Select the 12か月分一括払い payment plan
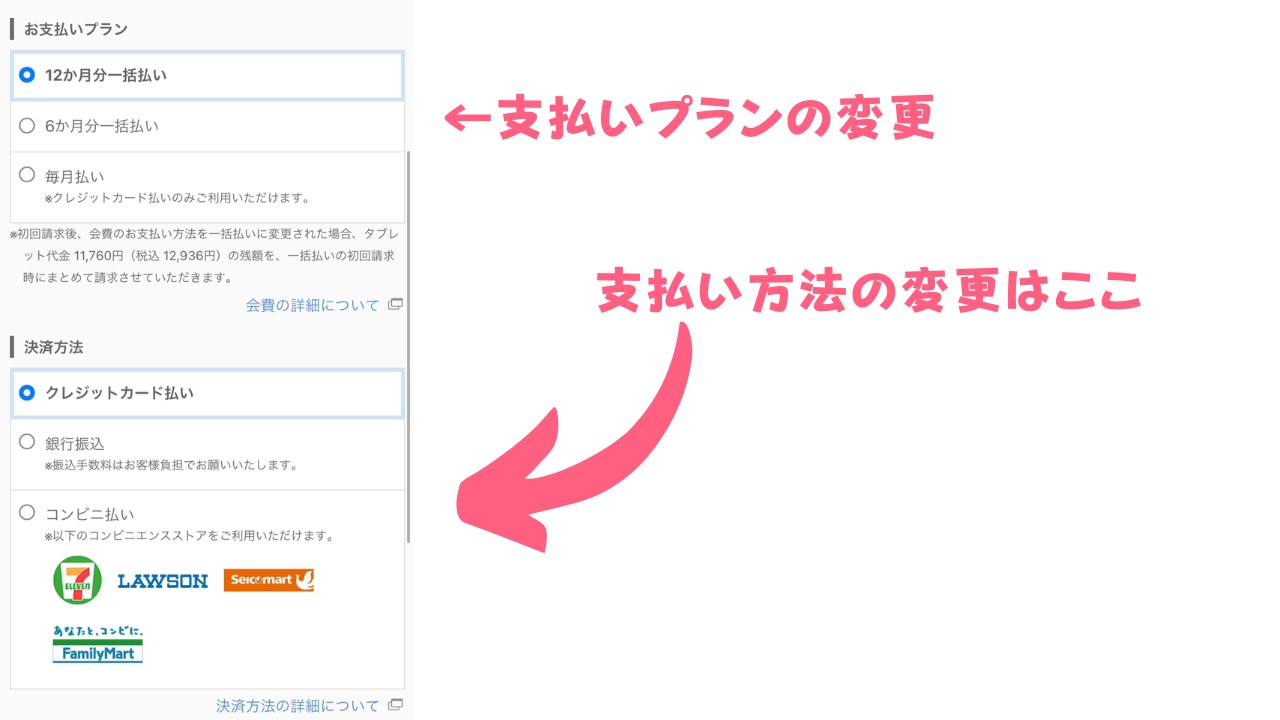This screenshot has width=1280, height=720. tap(207, 75)
